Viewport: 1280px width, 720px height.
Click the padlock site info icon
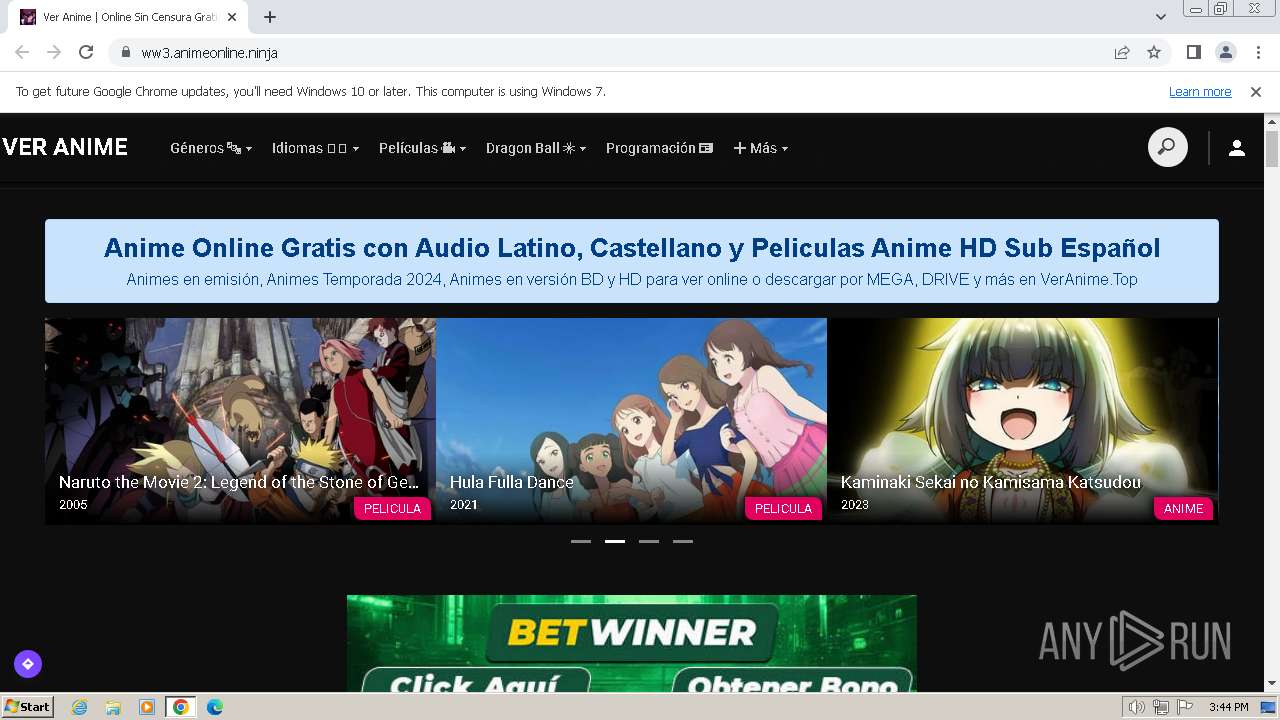126,52
